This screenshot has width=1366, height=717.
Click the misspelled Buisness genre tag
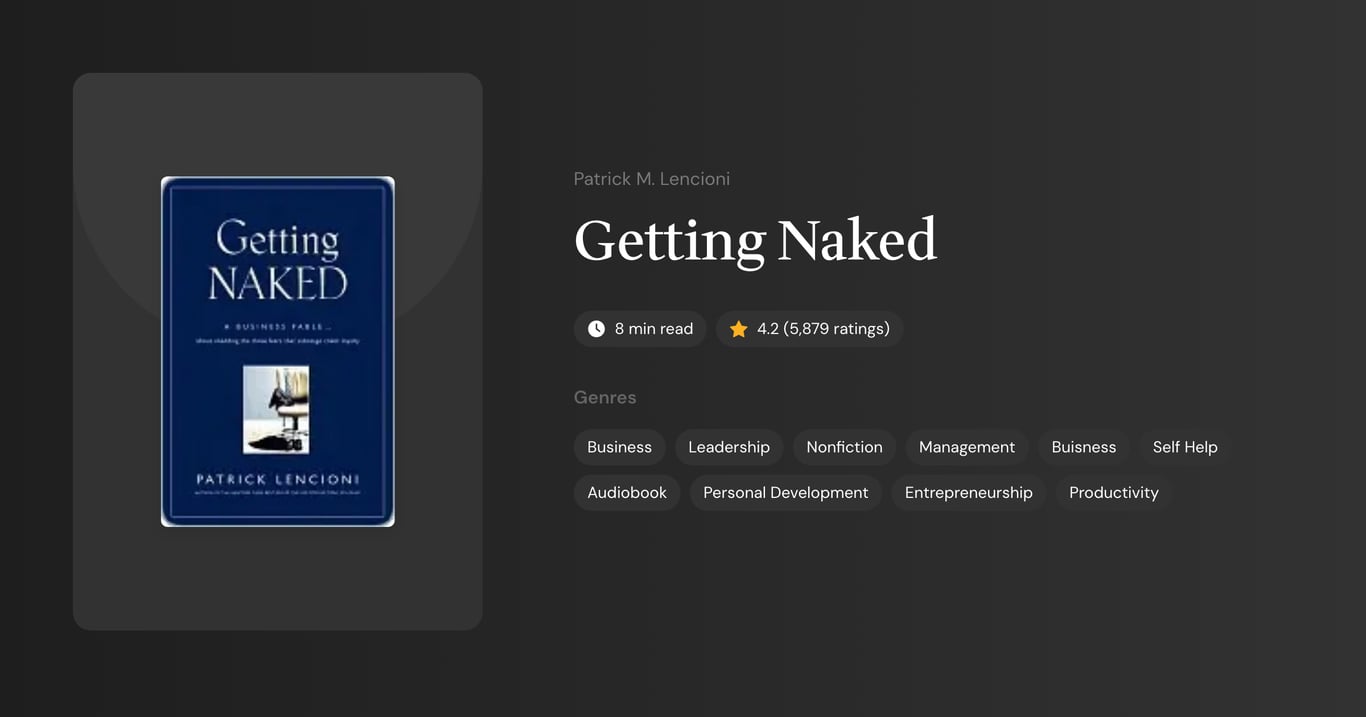pyautogui.click(x=1084, y=447)
